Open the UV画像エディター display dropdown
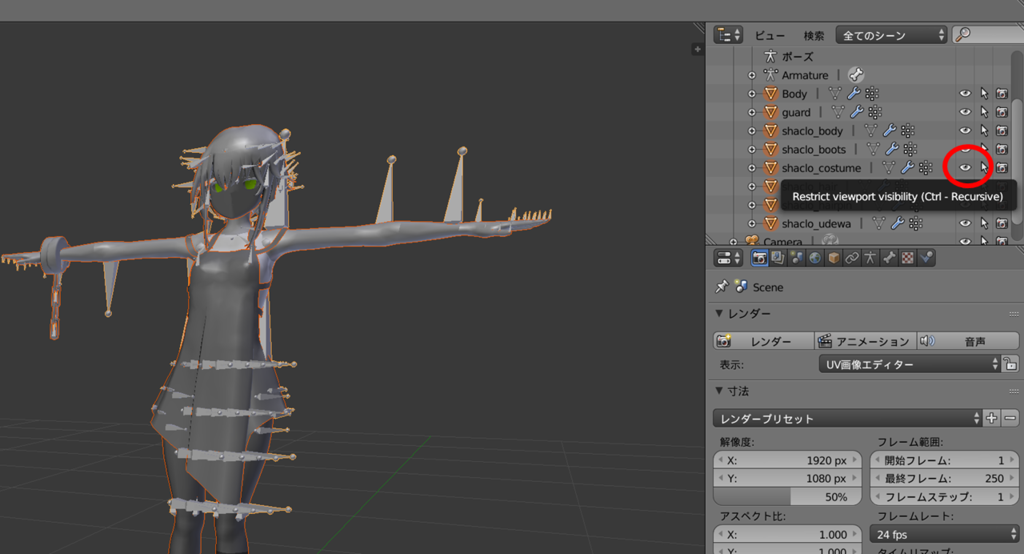Screen dimensions: 1024x554 (909, 365)
